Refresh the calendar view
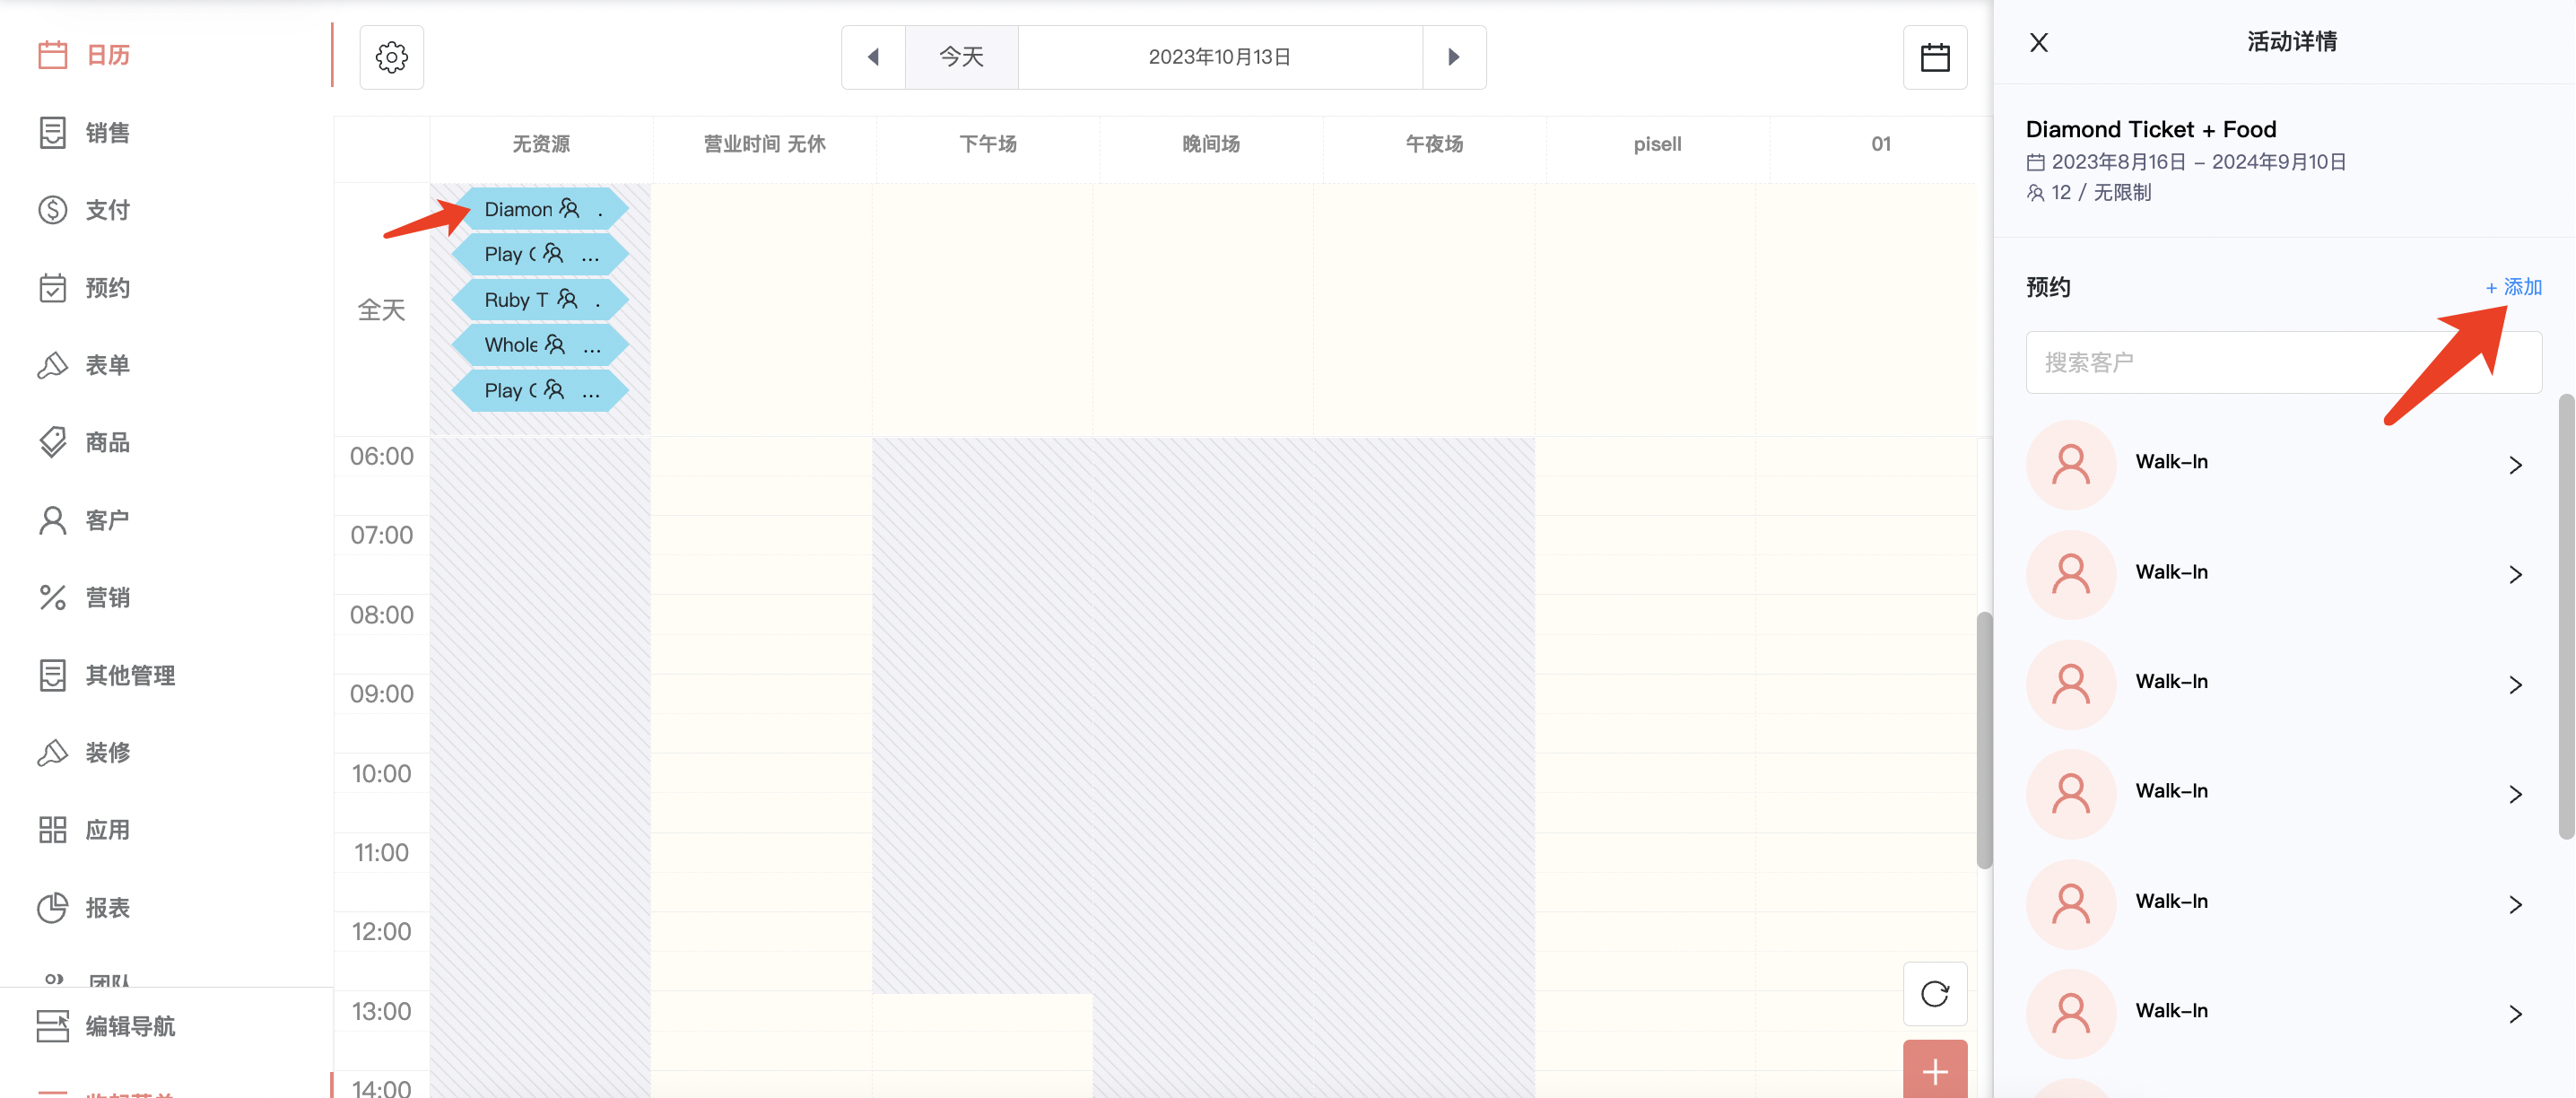Screen dimensions: 2576x1098 (1935, 994)
